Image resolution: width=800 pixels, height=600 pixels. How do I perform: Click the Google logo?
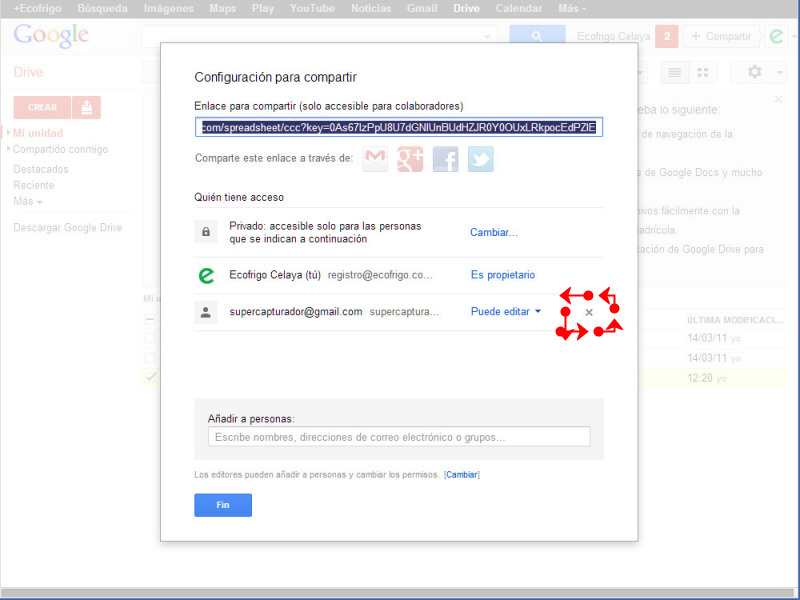[x=51, y=35]
